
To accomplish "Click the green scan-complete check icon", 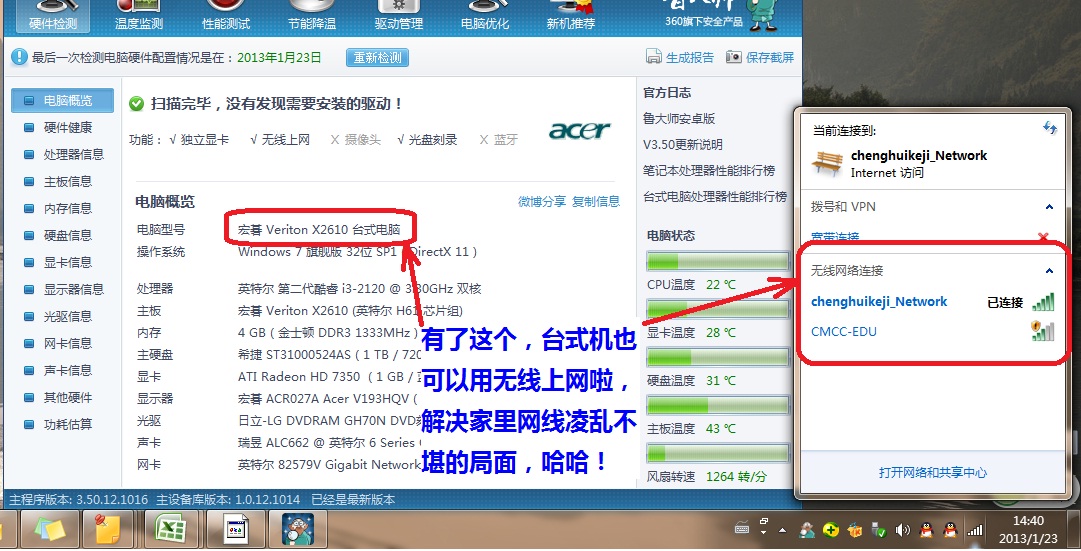I will tap(137, 104).
